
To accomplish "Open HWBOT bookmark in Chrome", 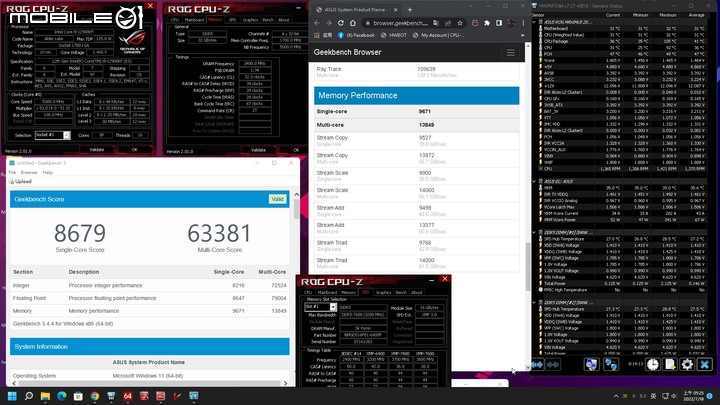I will pyautogui.click(x=394, y=35).
